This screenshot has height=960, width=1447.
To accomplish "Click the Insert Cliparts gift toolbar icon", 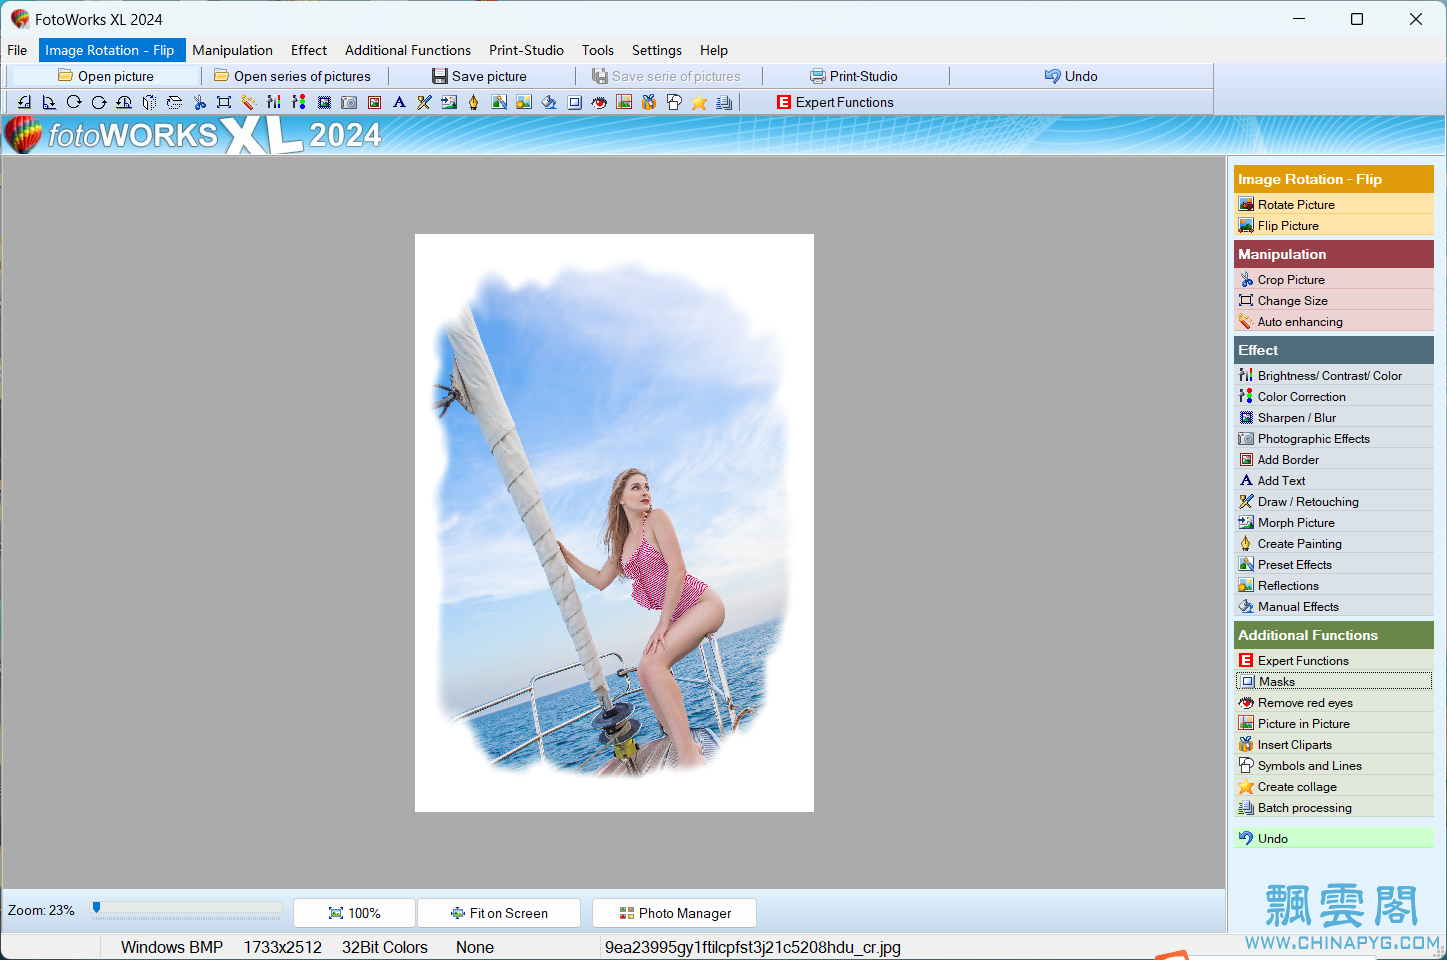I will 649,102.
